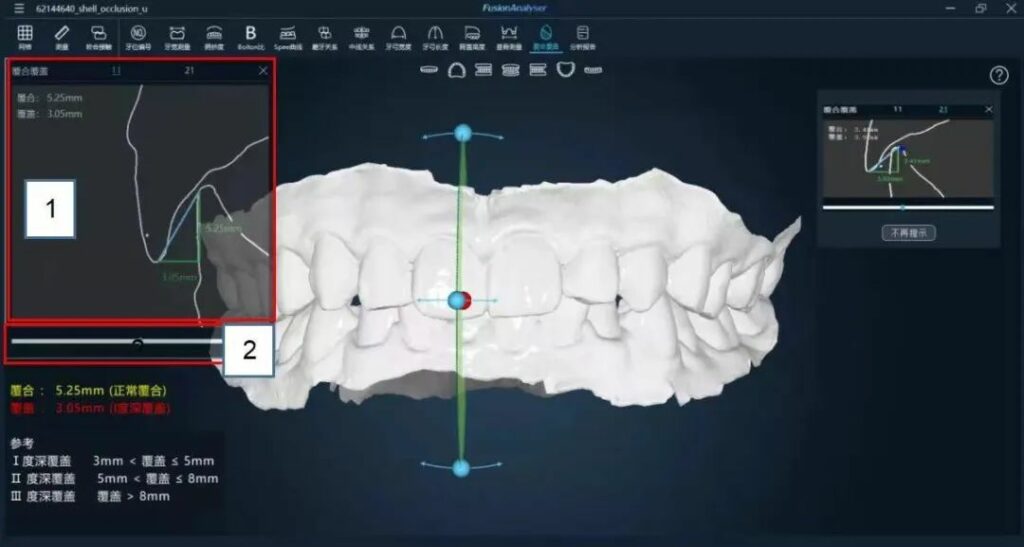Click the 不再提示 button
1024x547 pixels.
908,232
